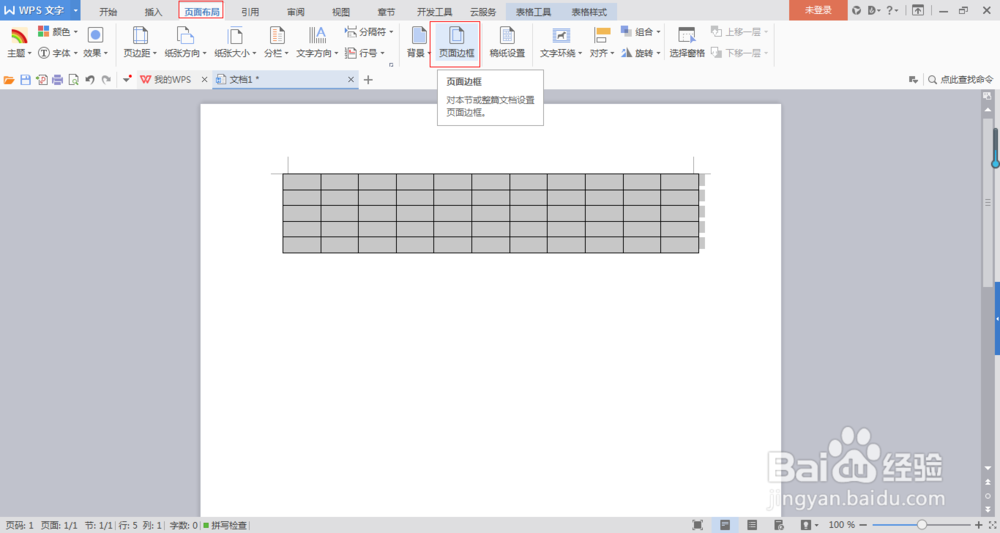The width and height of the screenshot is (1000, 533).
Task: Switch to the 表格工具 tab
Action: click(533, 11)
